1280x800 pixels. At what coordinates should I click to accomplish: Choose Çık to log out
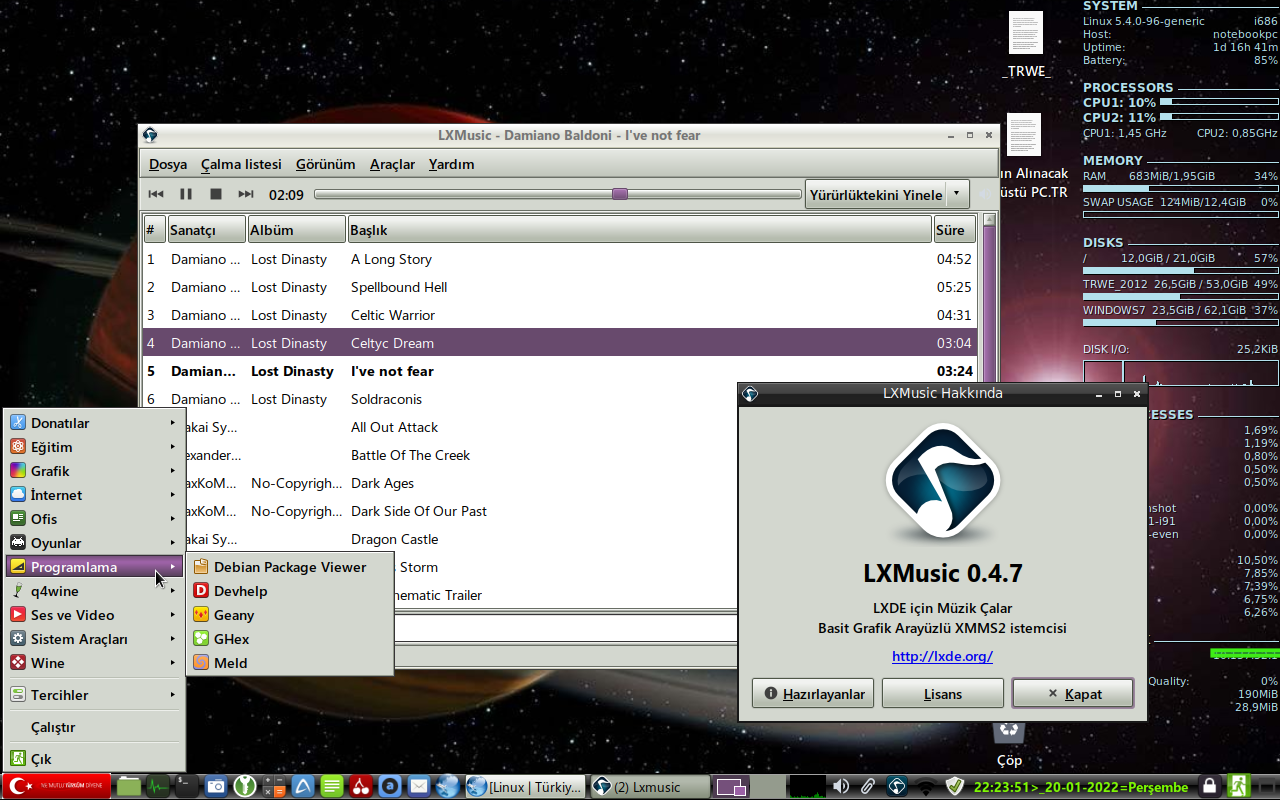tap(95, 759)
